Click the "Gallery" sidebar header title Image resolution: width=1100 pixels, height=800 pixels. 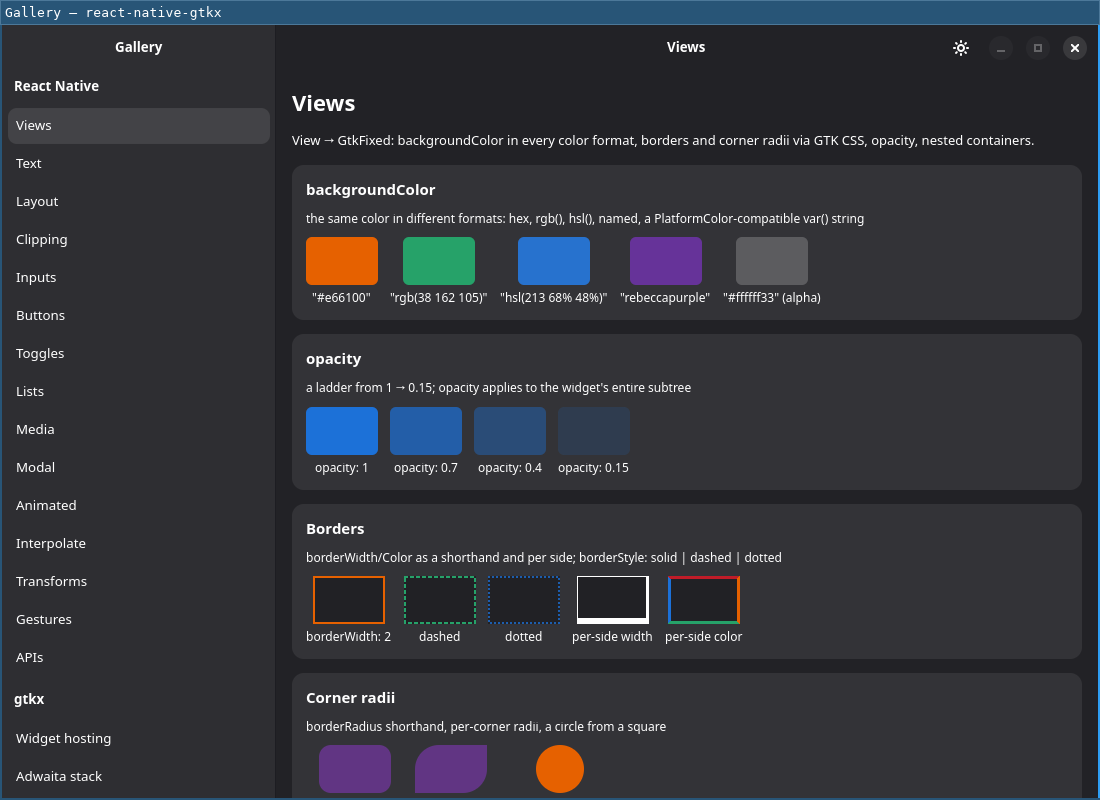pos(138,47)
